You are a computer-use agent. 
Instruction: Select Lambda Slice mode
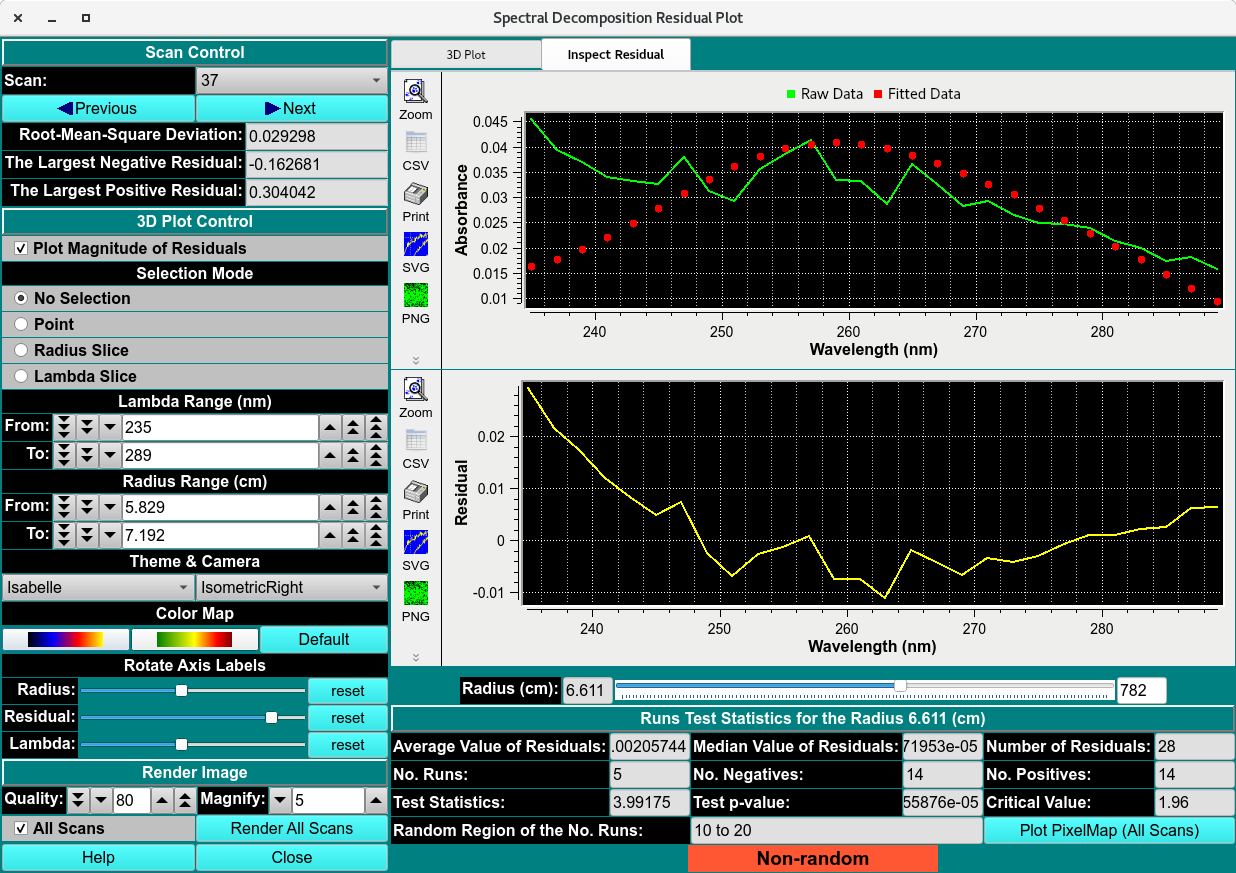pyautogui.click(x=21, y=376)
